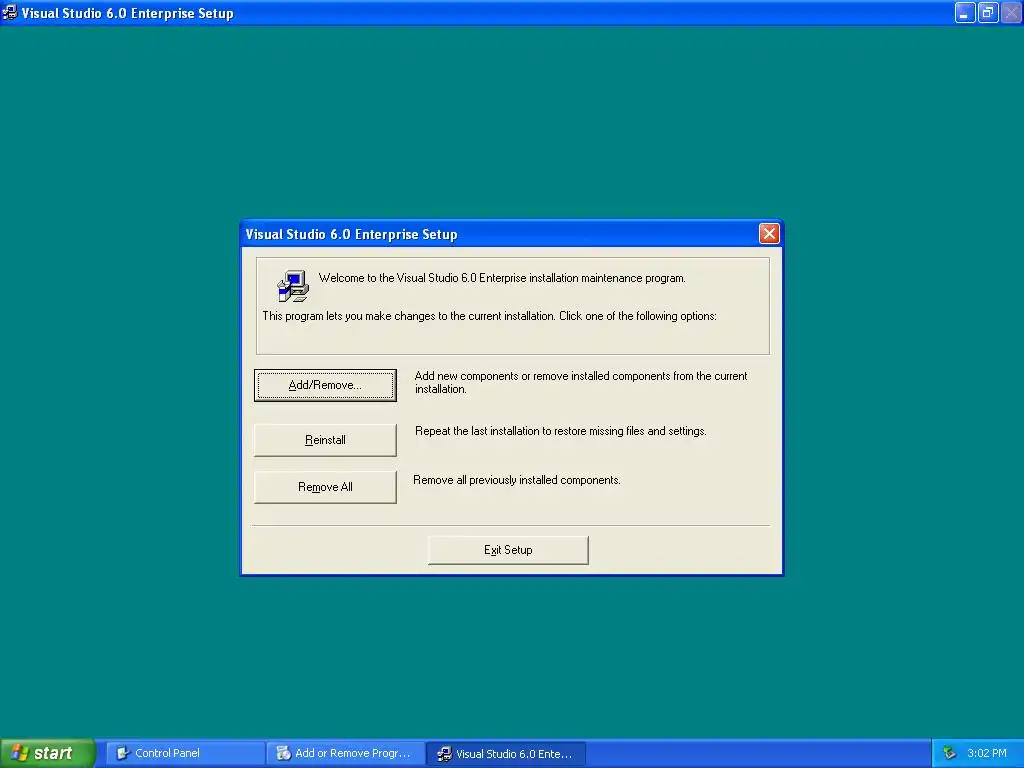Click the Visual Studio setup icon on taskbar
Screen dimensions: 1024x768
point(445,754)
